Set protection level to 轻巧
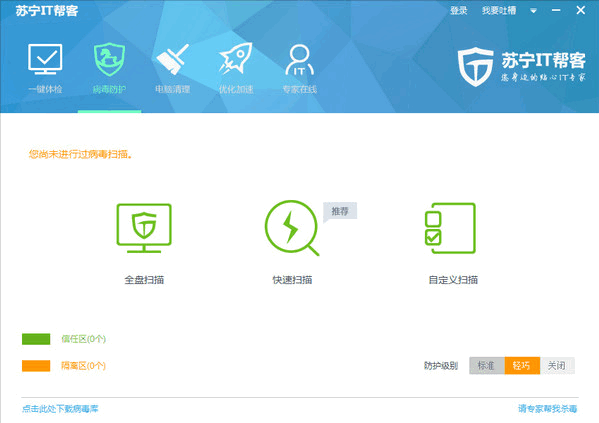Image resolution: width=599 pixels, height=423 pixels. point(522,366)
